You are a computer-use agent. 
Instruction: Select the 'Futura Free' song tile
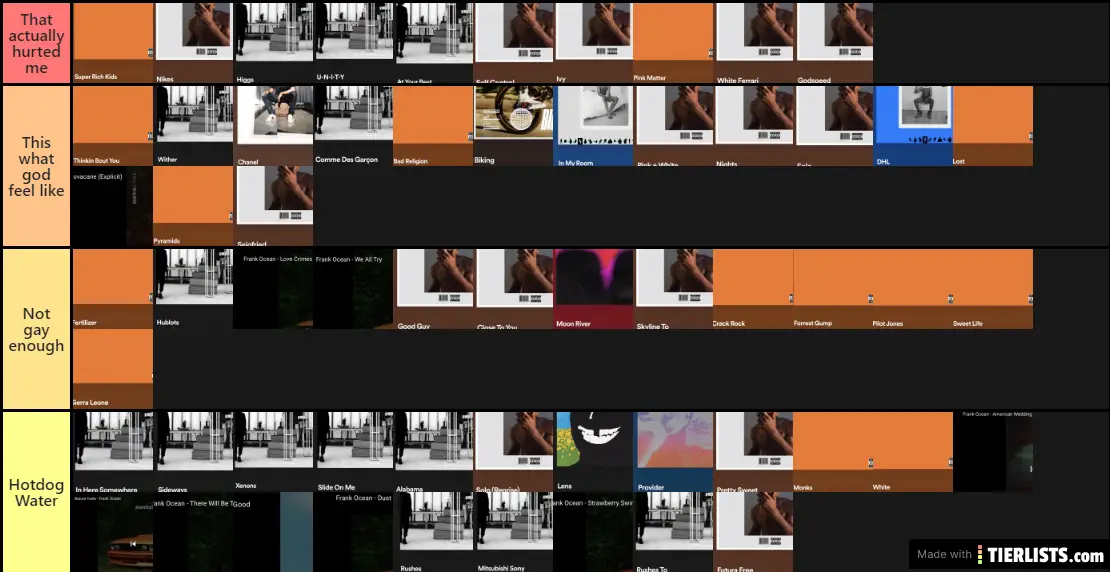[754, 532]
